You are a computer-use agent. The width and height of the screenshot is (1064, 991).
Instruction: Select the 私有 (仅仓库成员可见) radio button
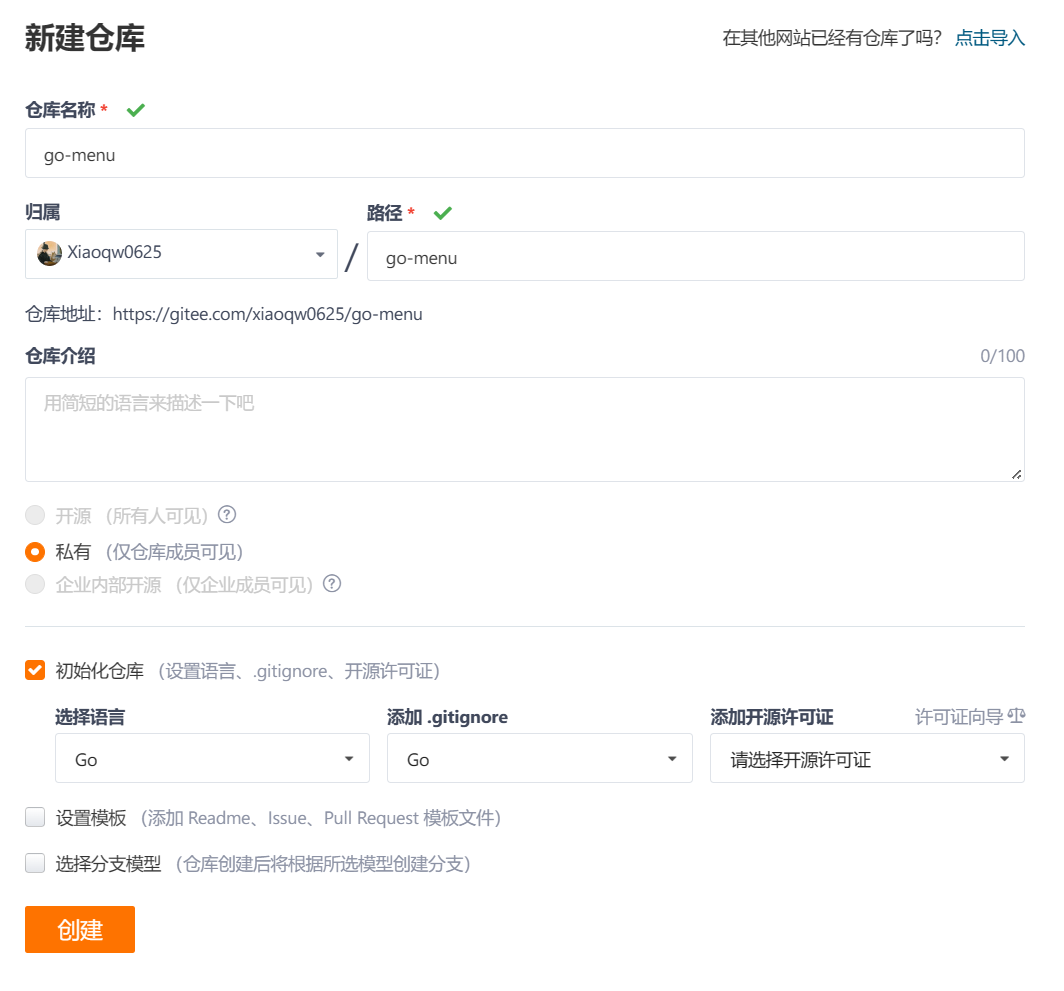(35, 552)
